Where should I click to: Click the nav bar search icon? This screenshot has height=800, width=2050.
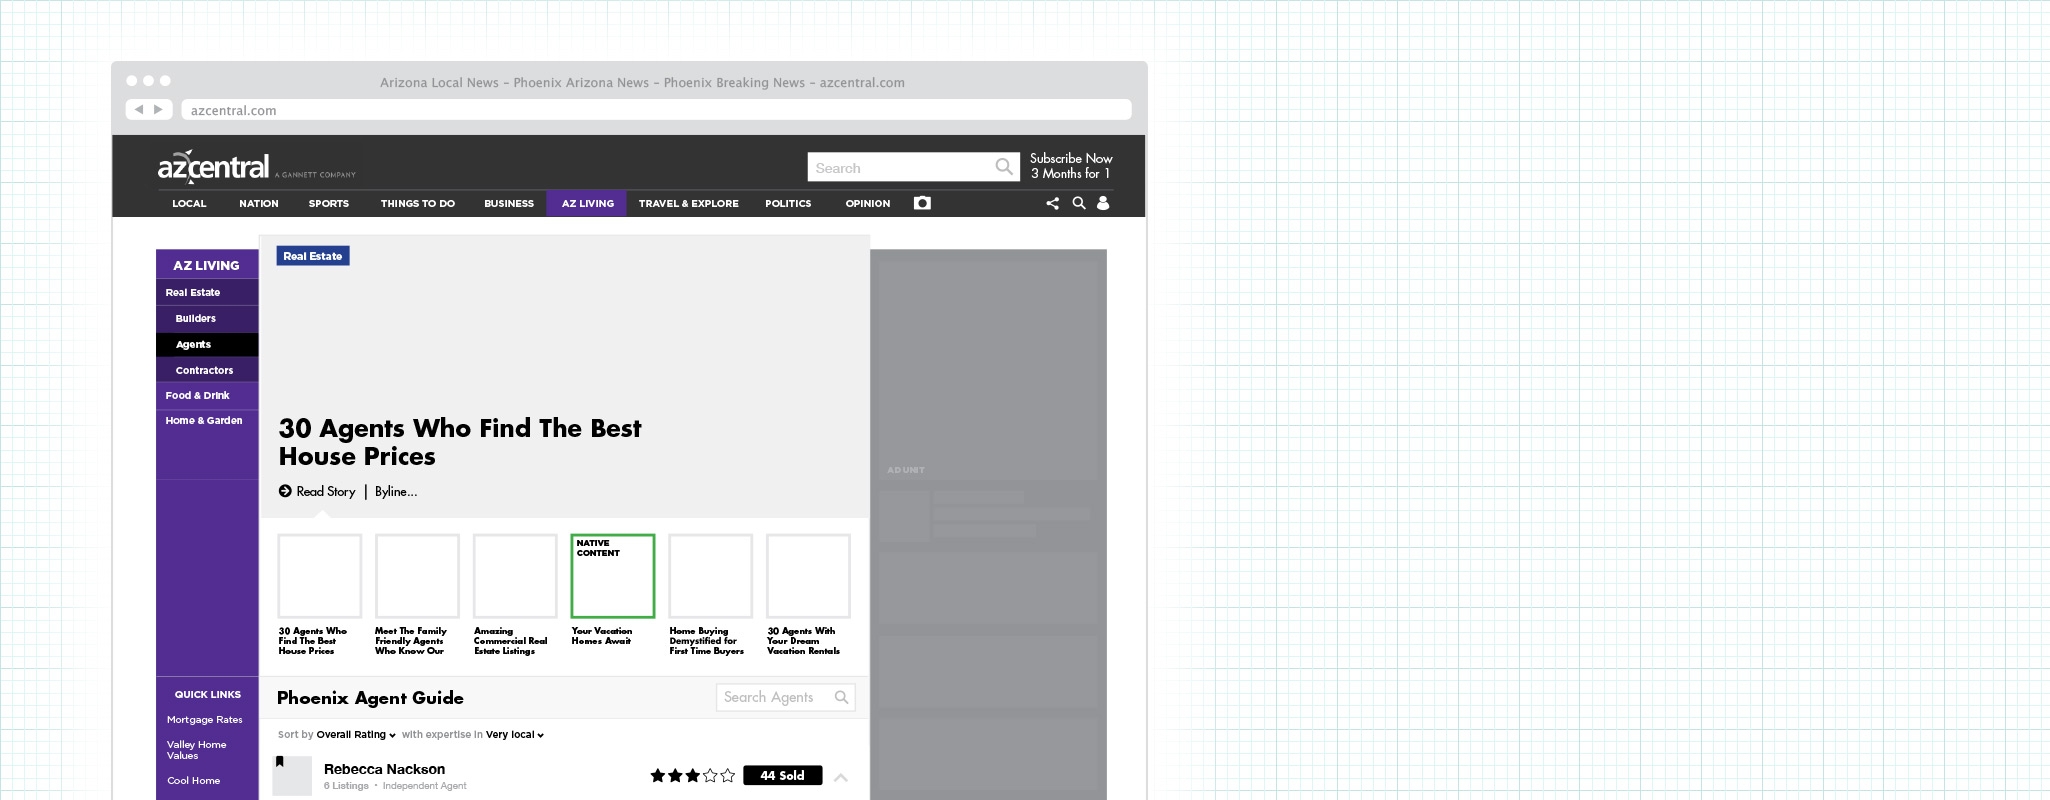1078,203
